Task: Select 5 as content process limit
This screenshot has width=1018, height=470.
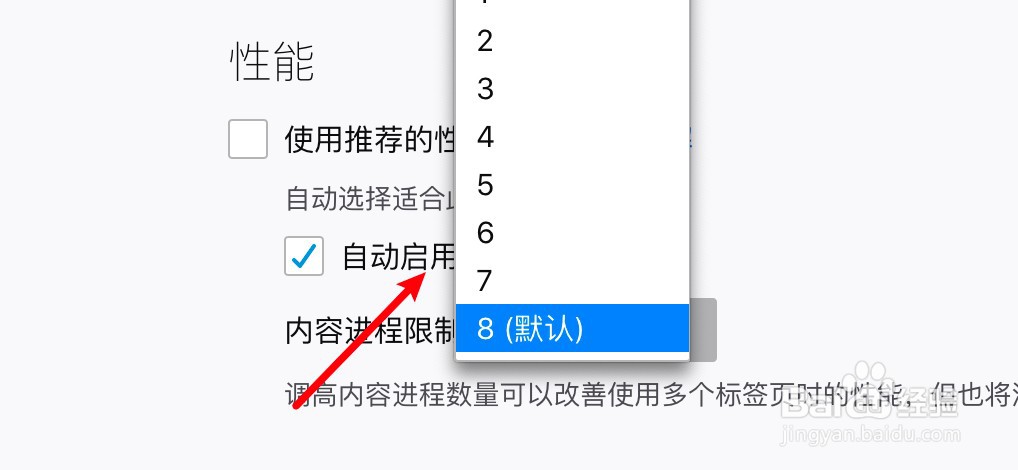Action: click(572, 185)
